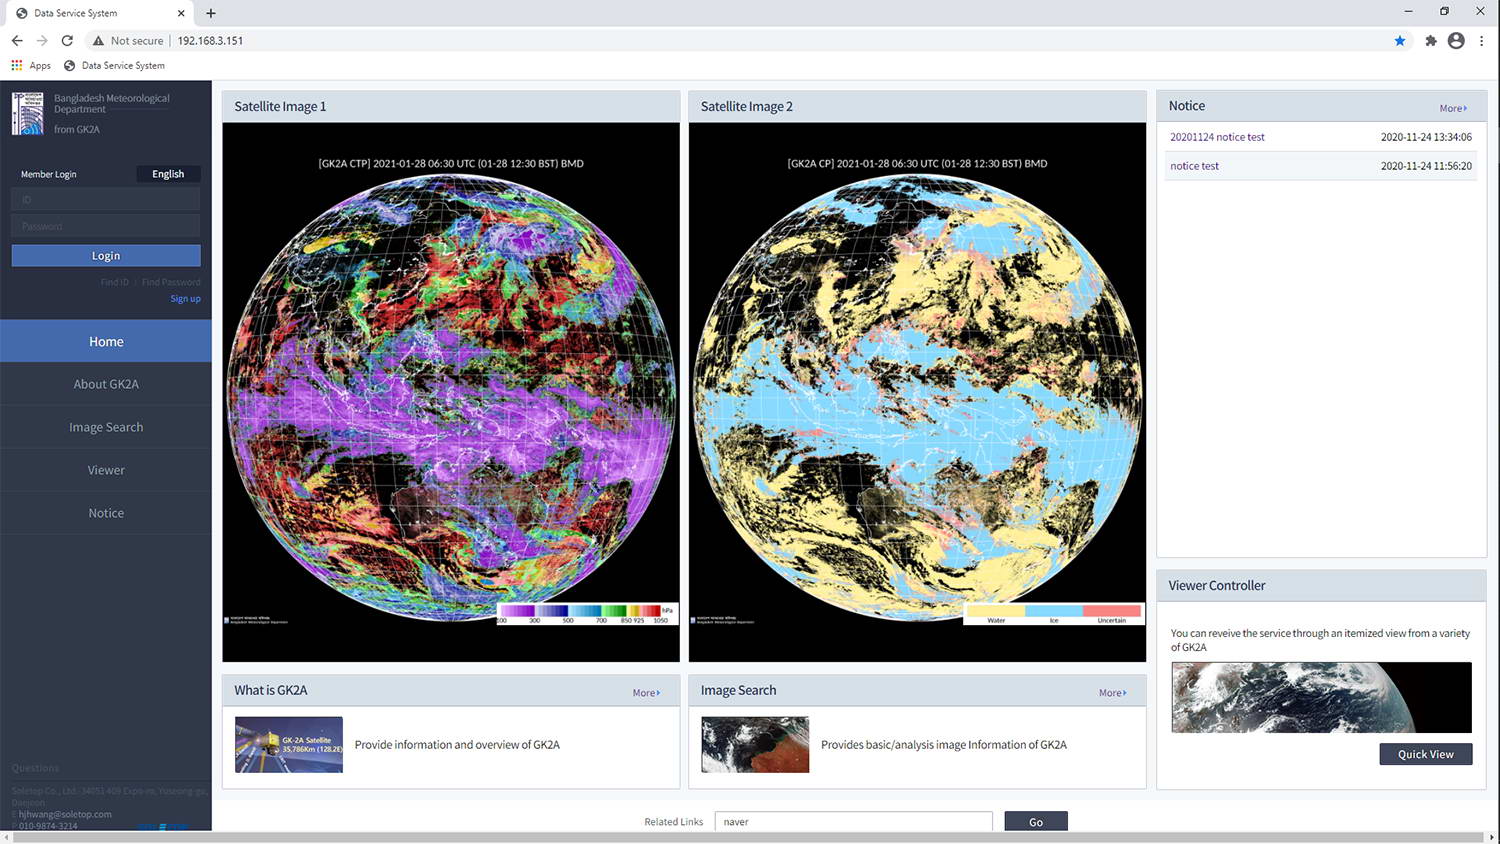
Task: Click the Password input field
Action: 106,226
